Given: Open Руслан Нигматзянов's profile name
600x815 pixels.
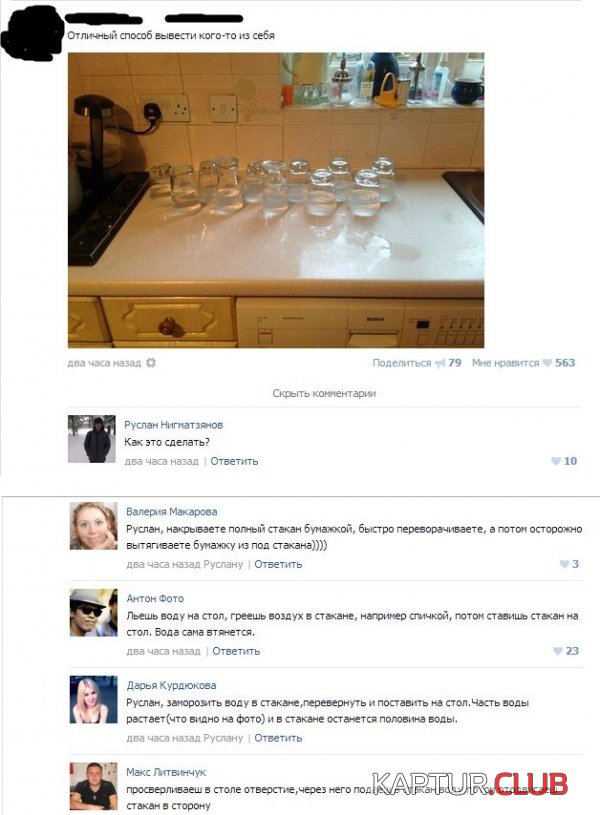Looking at the screenshot, I should point(173,425).
